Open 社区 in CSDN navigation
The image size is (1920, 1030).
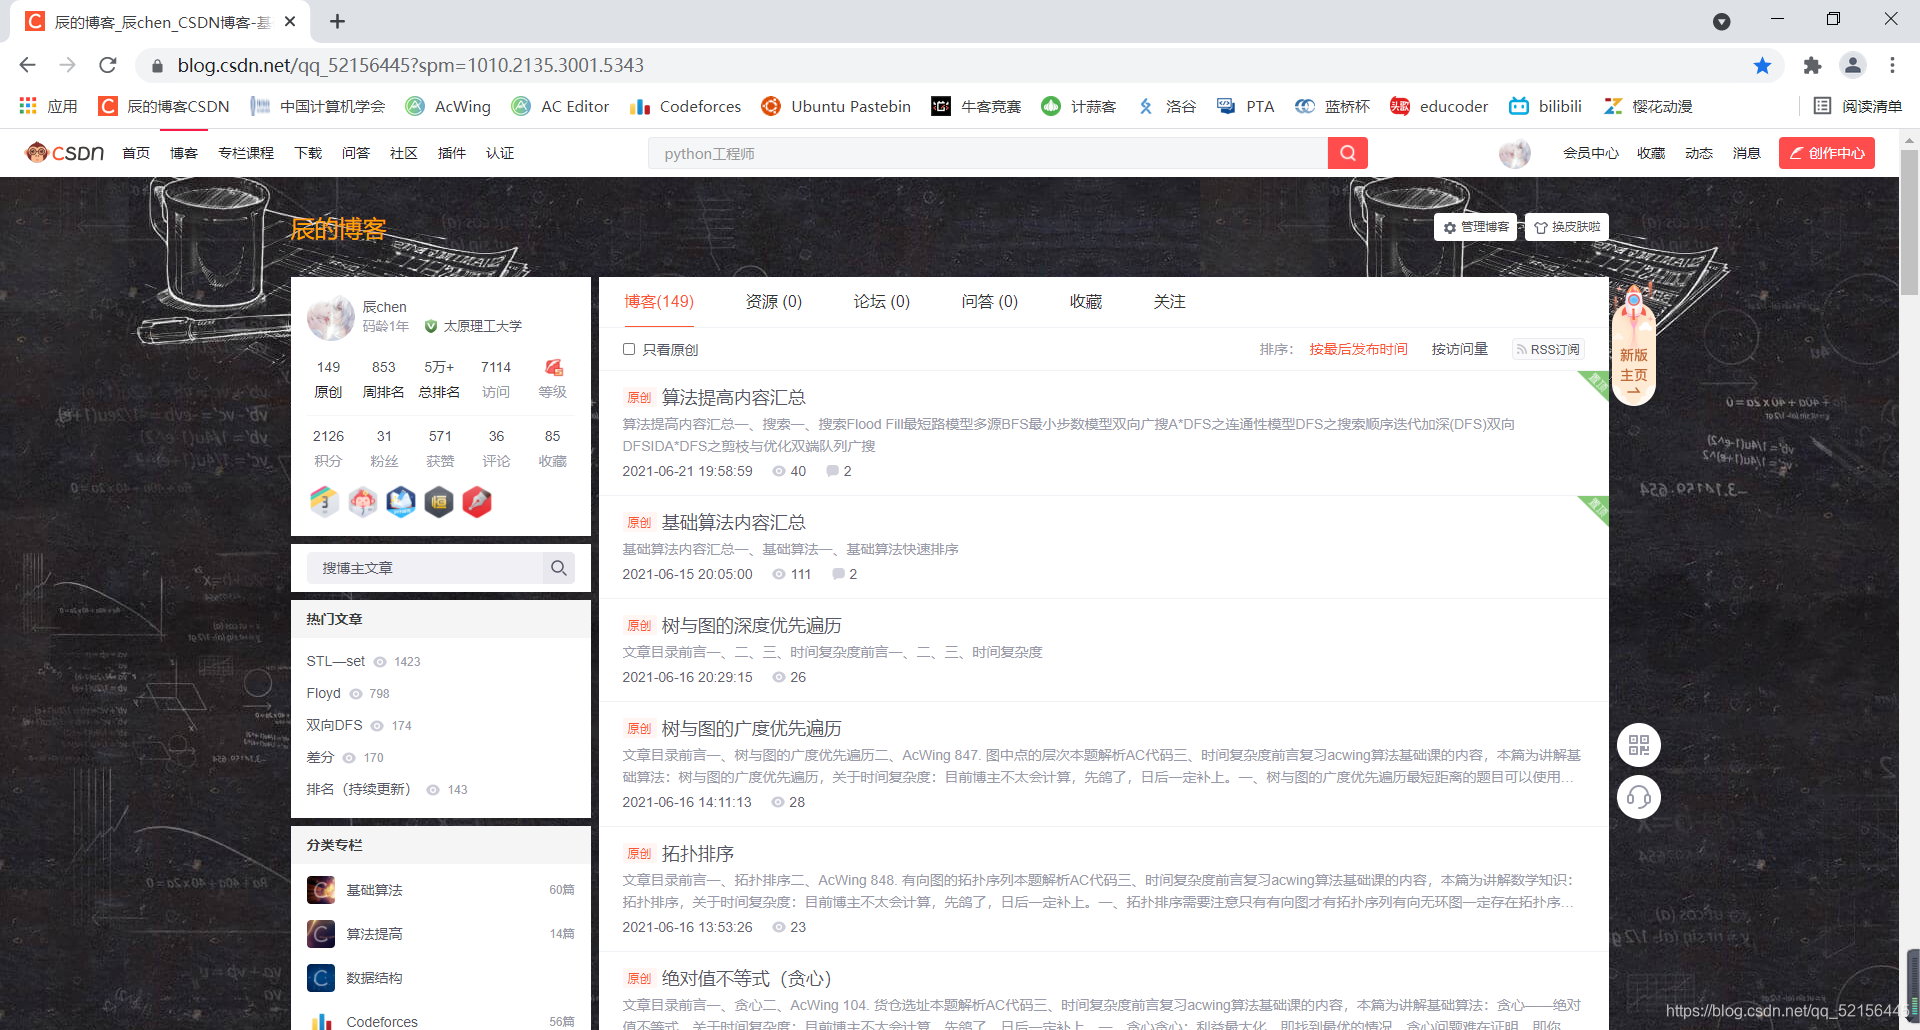coord(404,153)
